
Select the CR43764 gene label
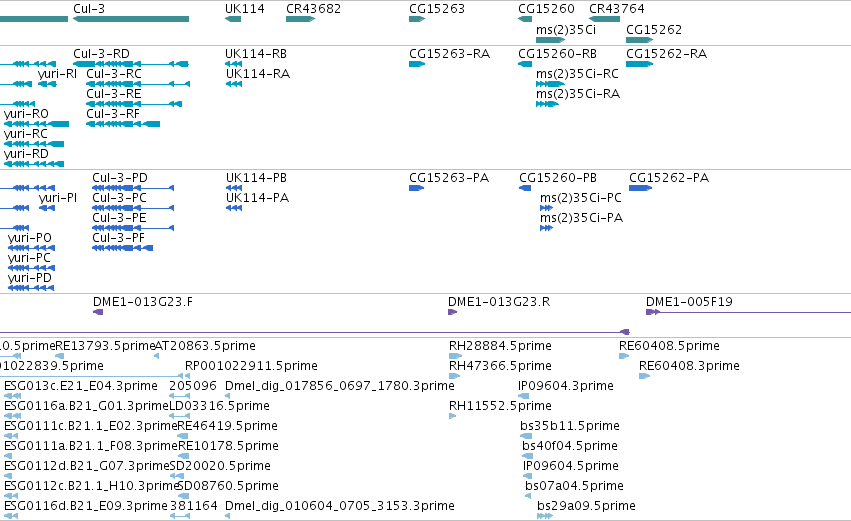617,9
